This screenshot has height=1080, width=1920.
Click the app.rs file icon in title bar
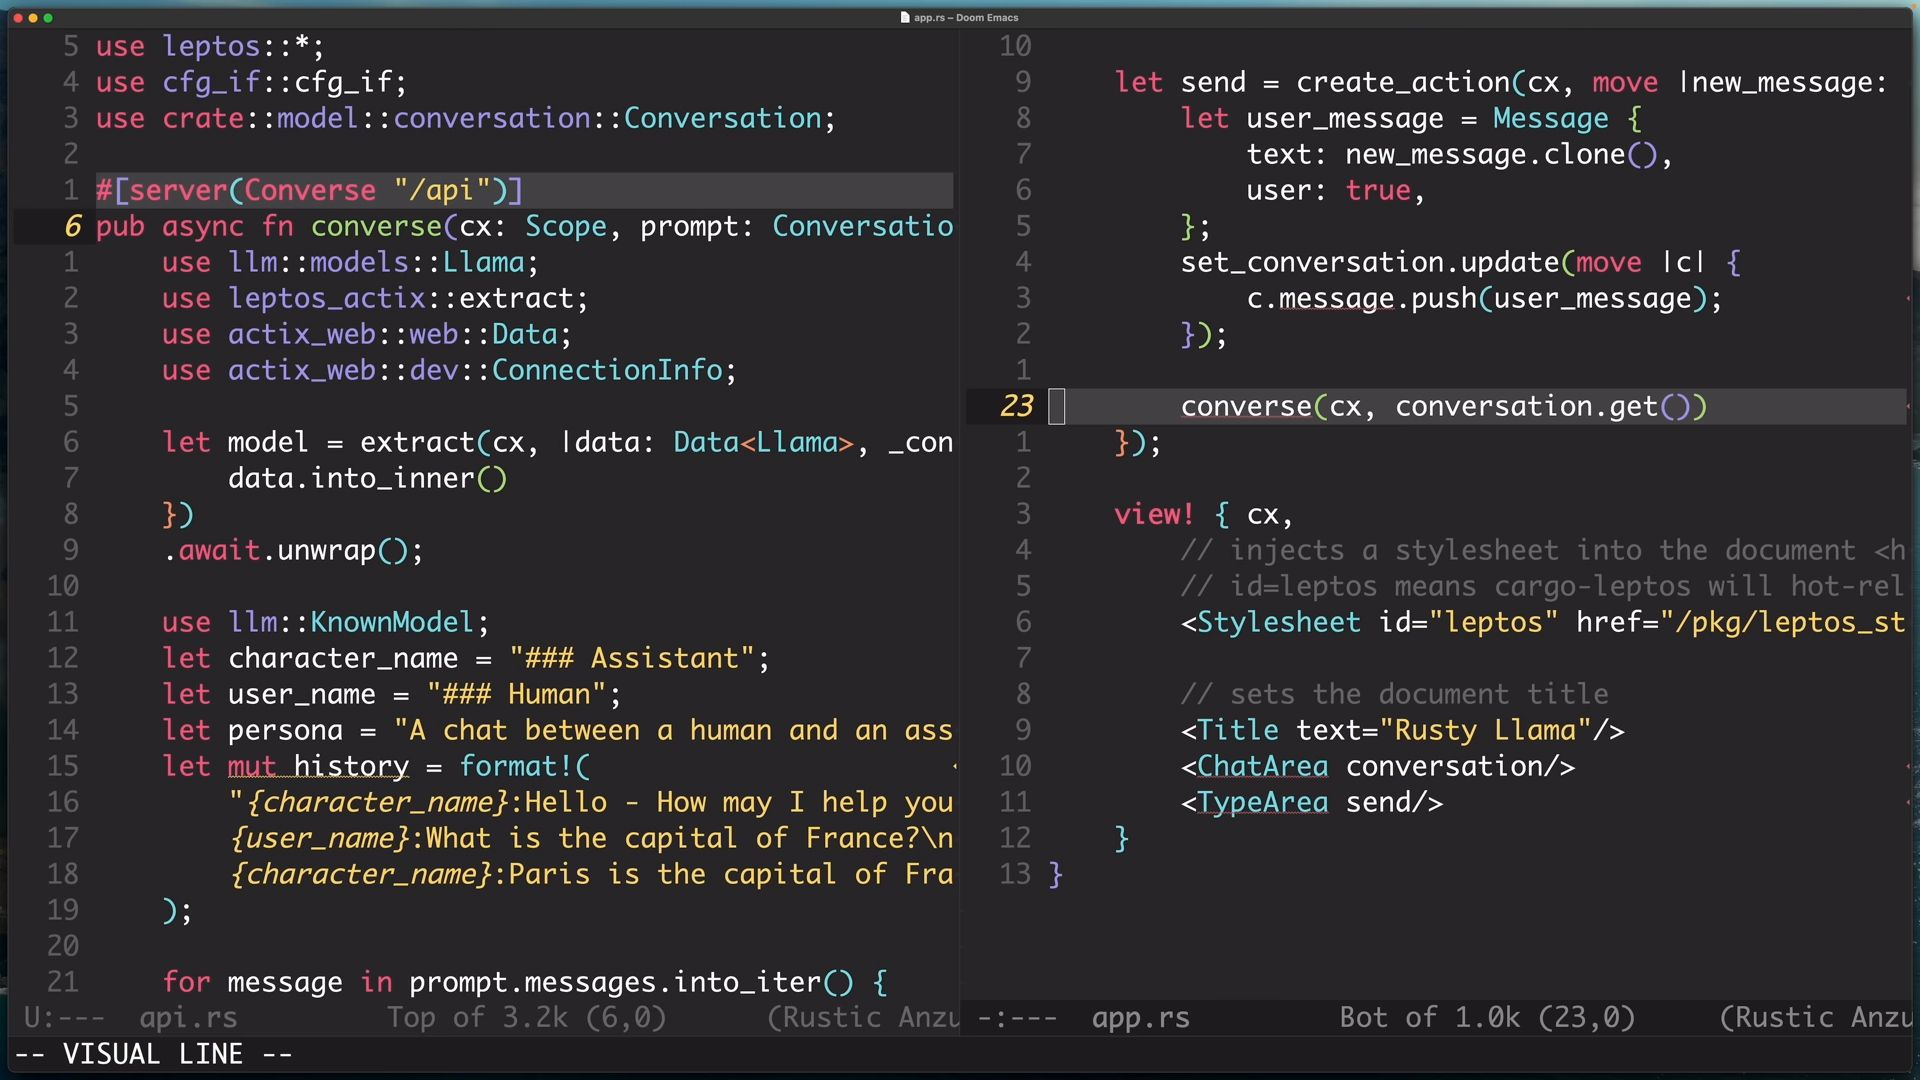[x=905, y=17]
